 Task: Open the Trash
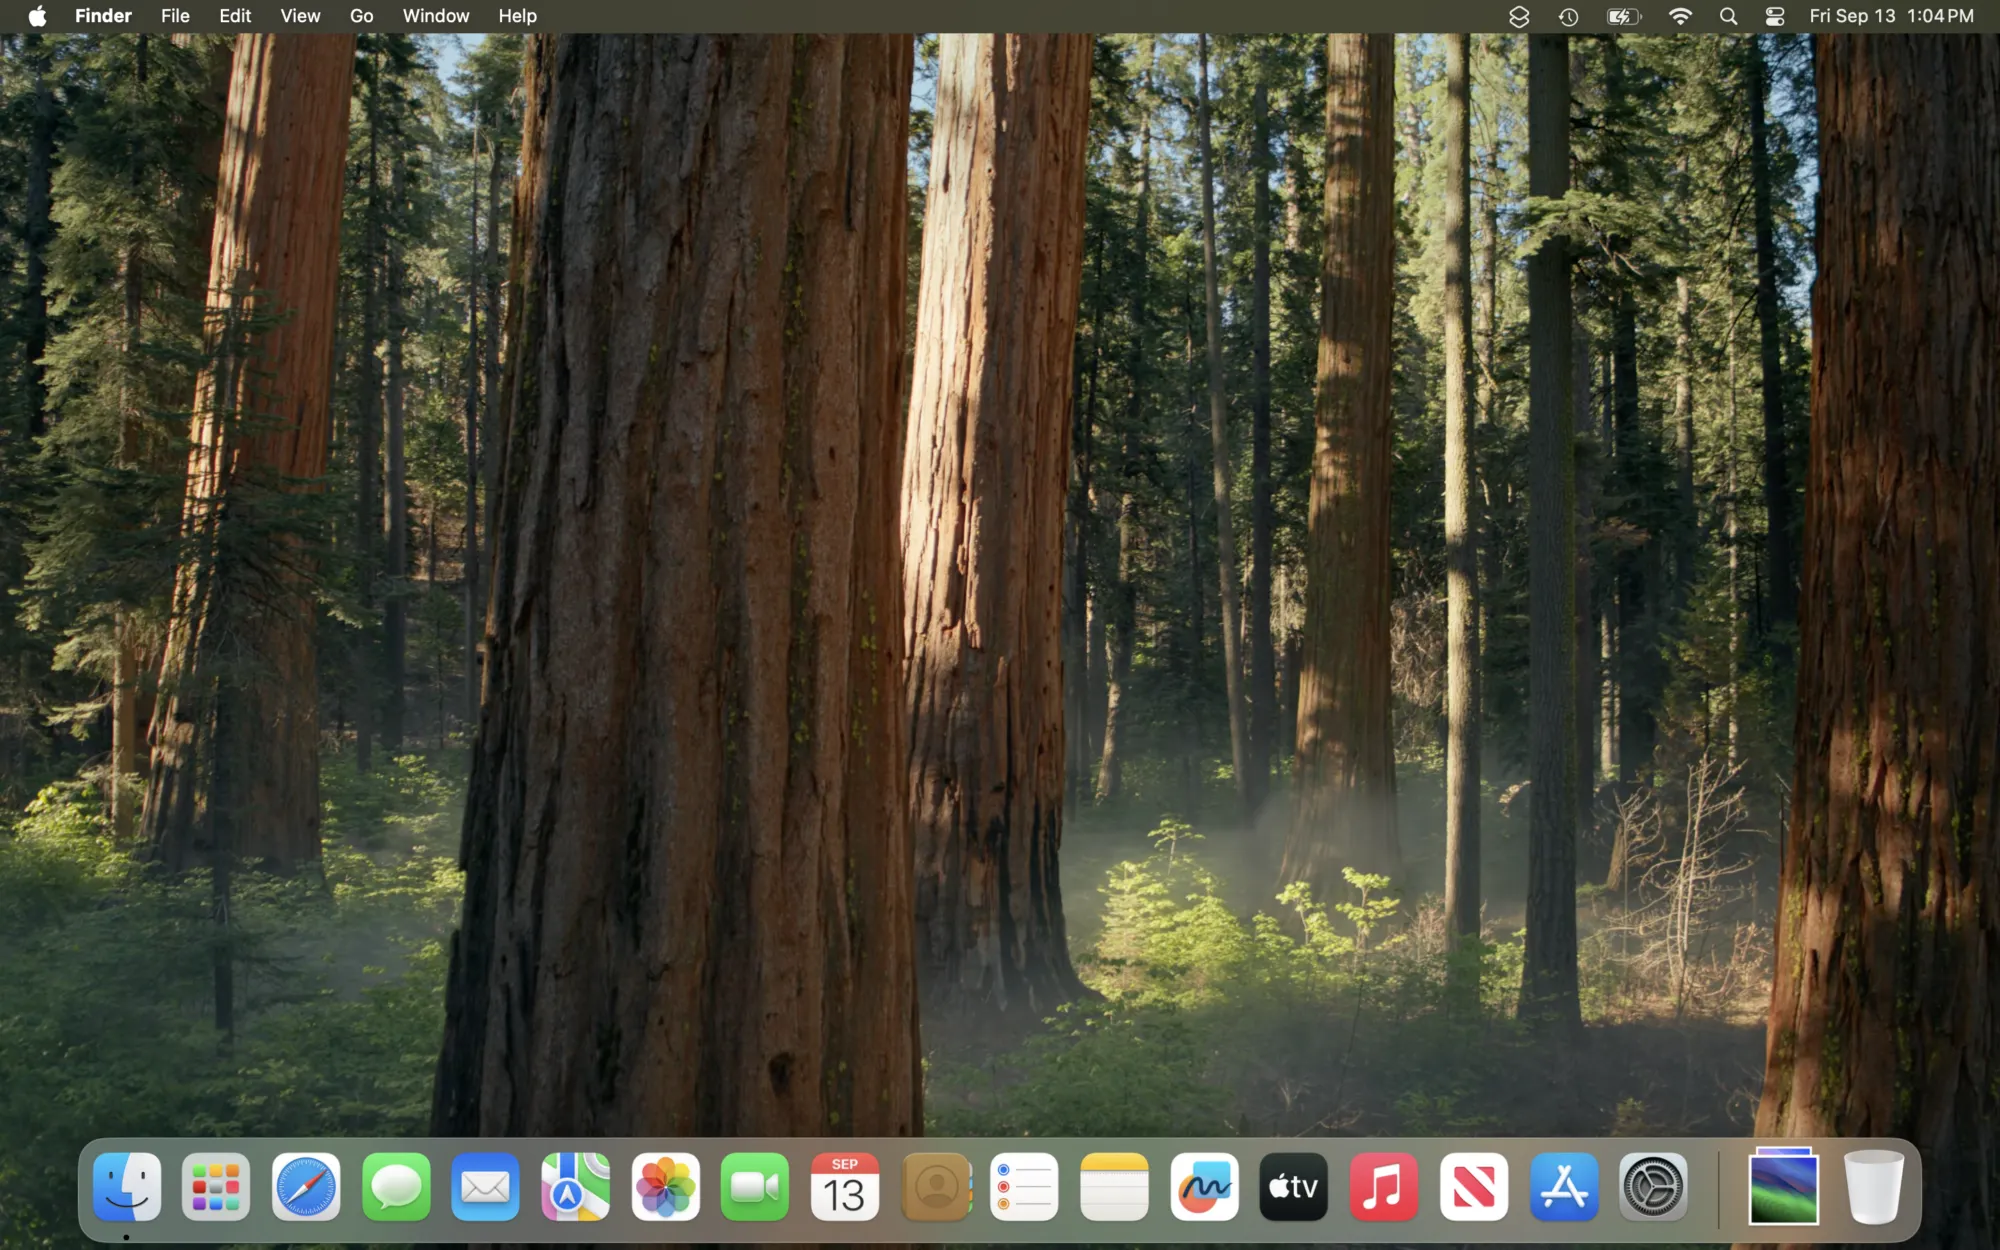1875,1188
